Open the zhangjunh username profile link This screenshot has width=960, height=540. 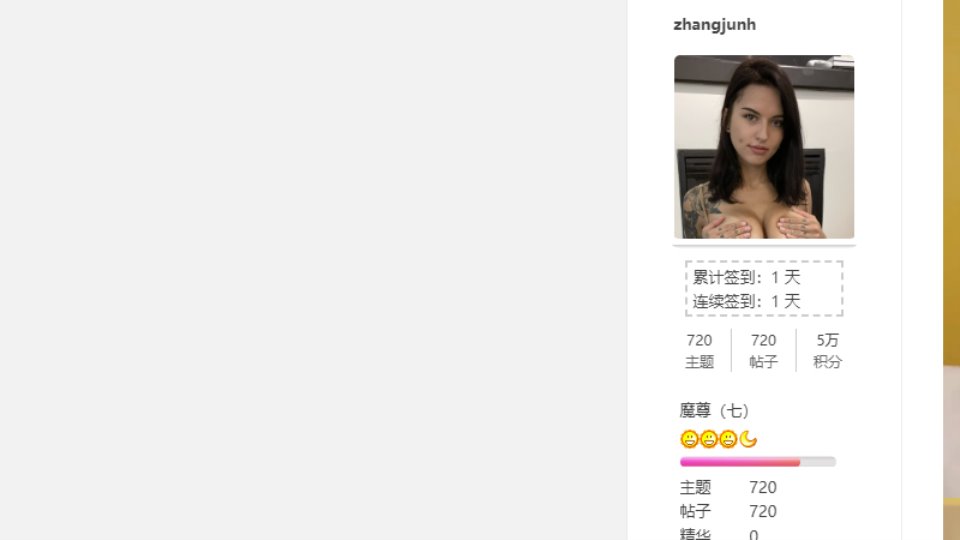click(714, 24)
